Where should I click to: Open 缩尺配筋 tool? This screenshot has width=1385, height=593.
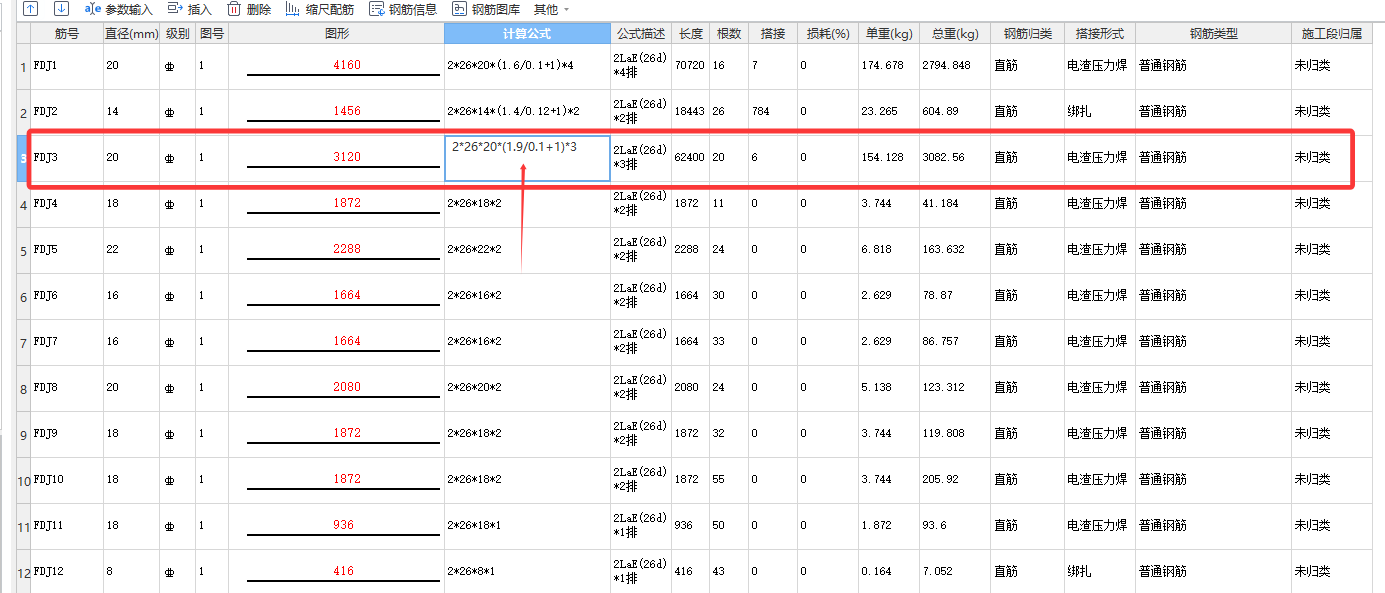(319, 9)
